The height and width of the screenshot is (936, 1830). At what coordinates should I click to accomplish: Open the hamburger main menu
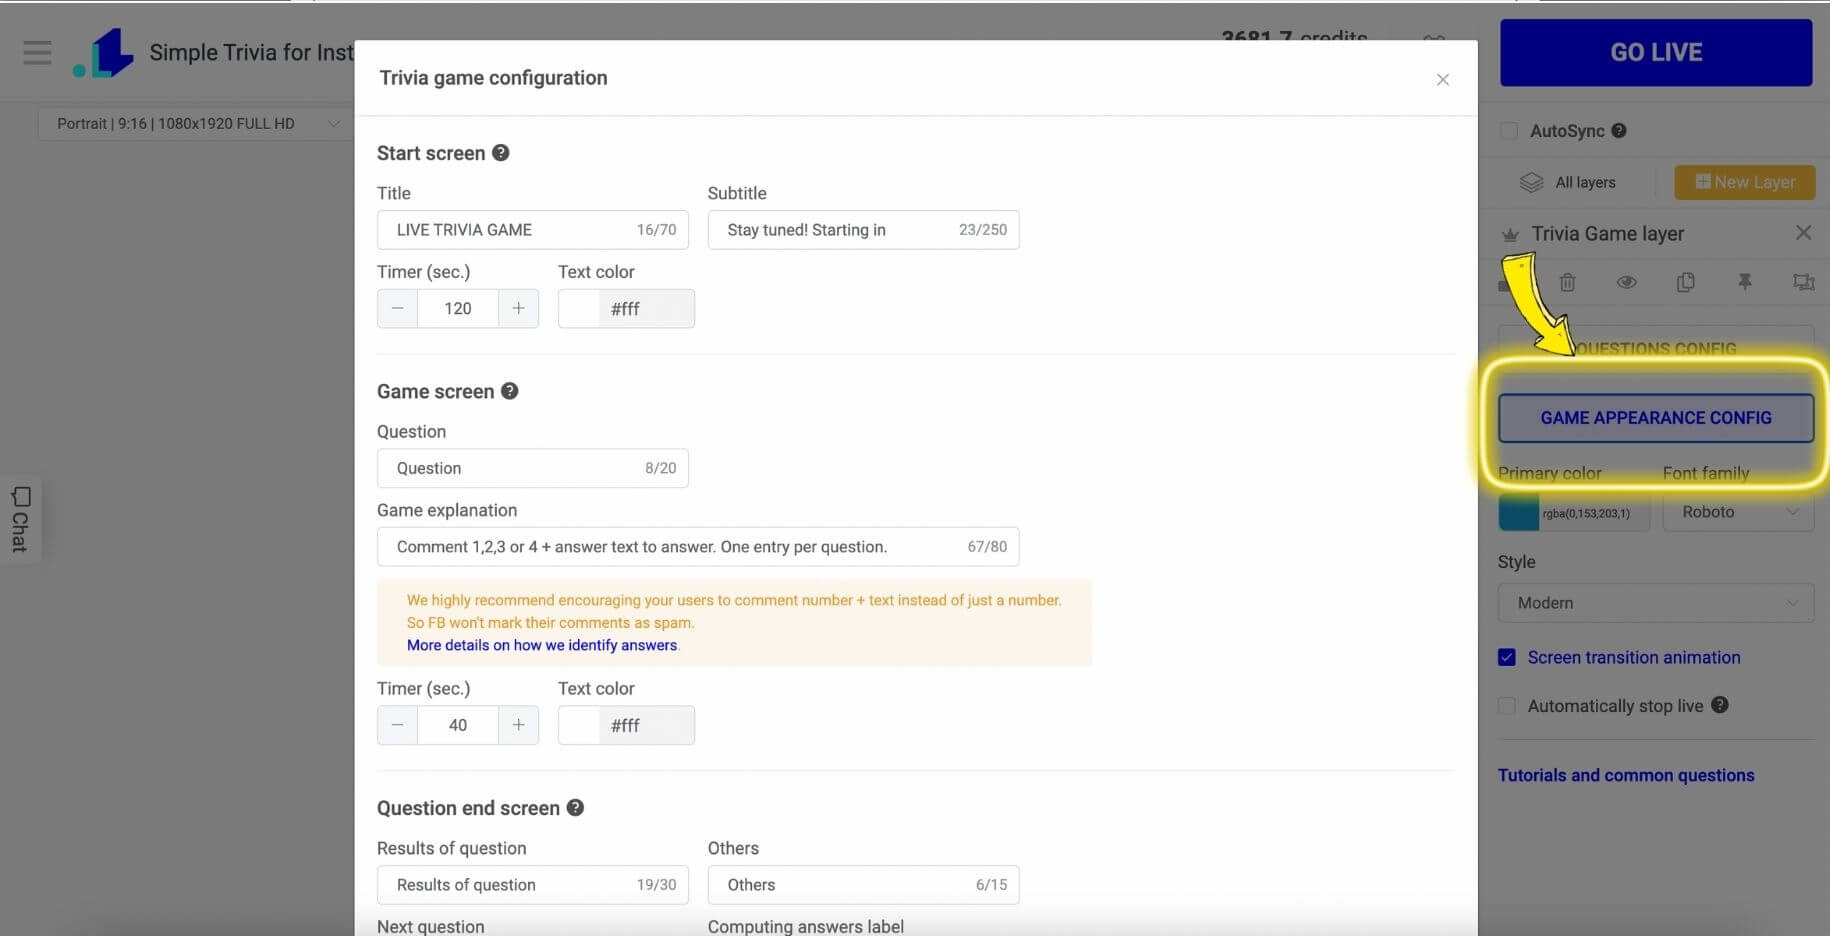[37, 52]
